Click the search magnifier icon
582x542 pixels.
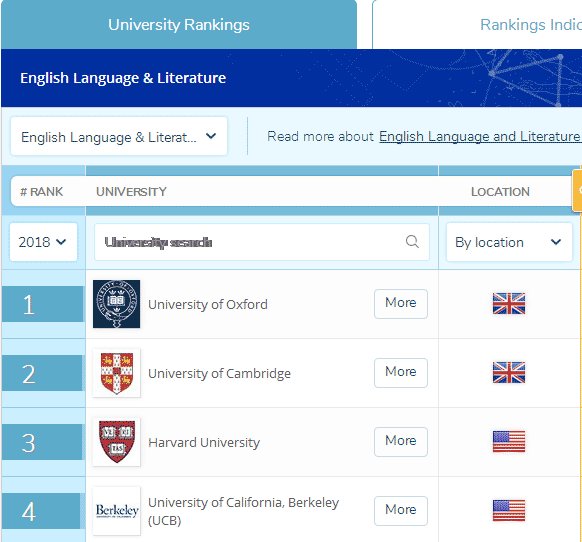coord(412,242)
